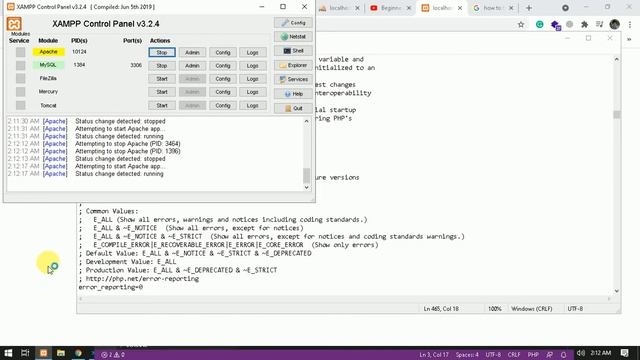The height and width of the screenshot is (360, 640).
Task: Open Services from XAMPP side panel
Action: (x=293, y=79)
